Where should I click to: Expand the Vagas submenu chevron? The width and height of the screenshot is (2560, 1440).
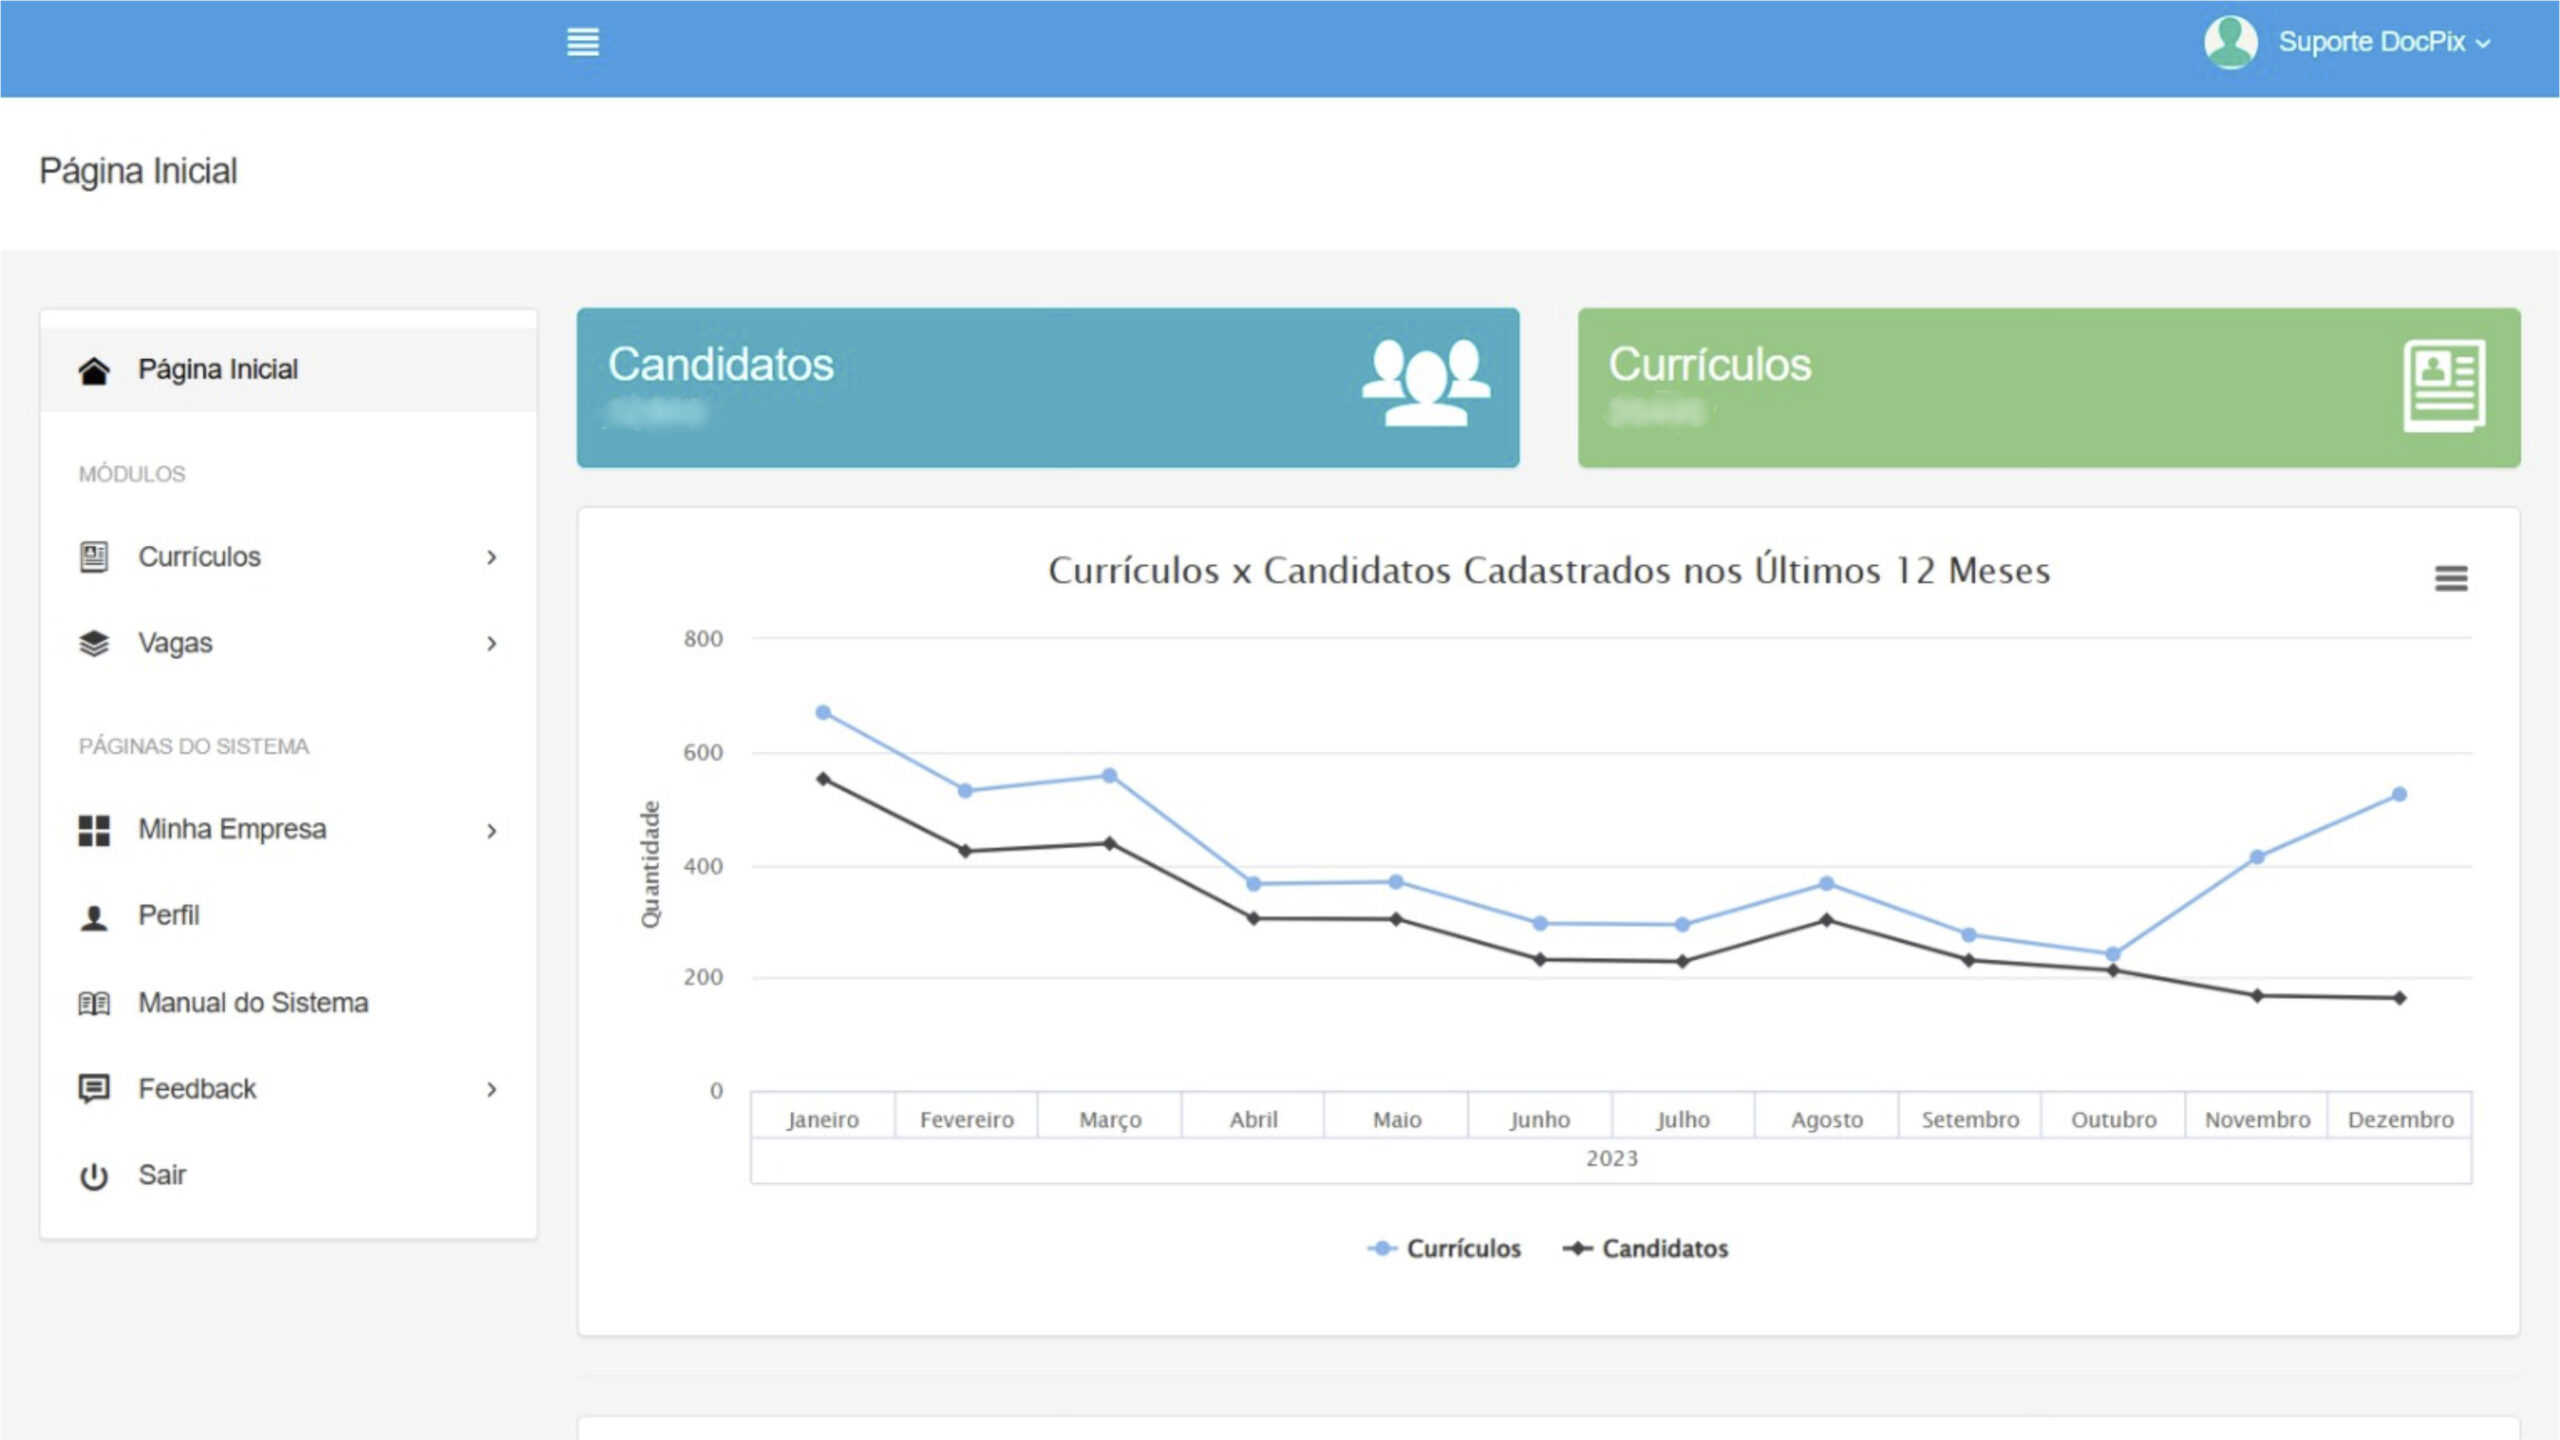491,643
